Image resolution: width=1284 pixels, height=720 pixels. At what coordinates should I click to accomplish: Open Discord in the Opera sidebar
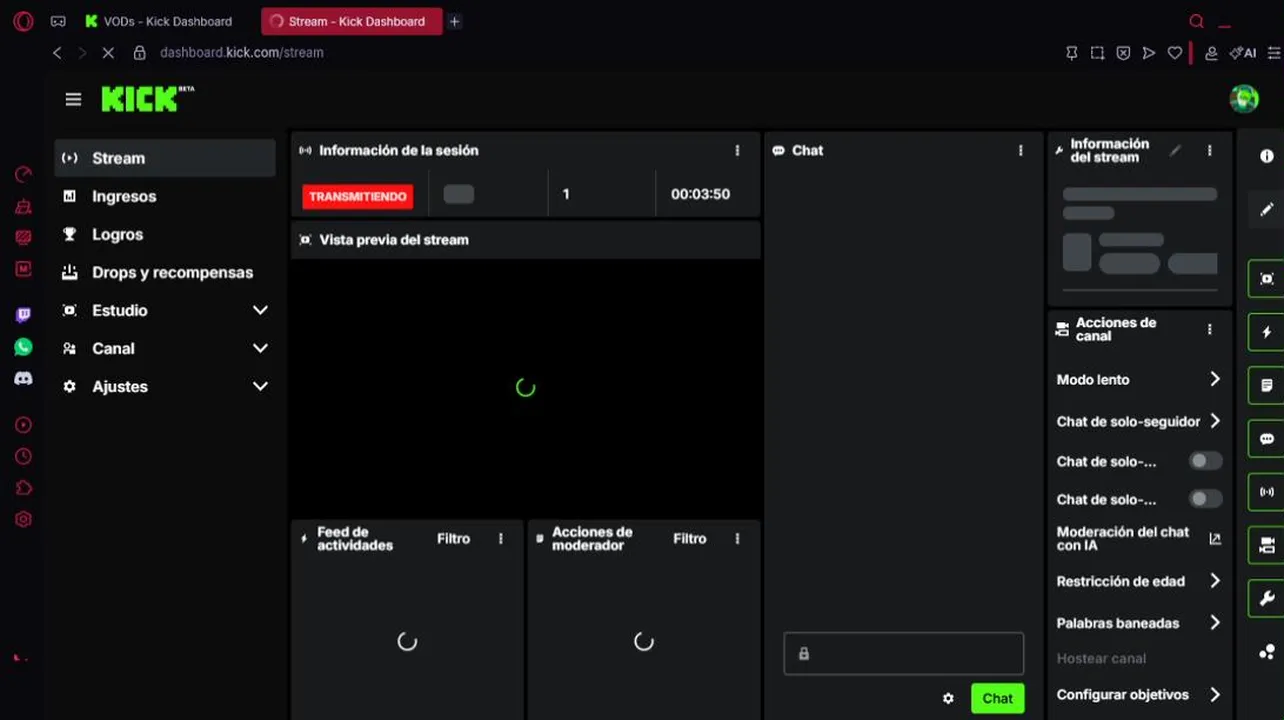(23, 379)
